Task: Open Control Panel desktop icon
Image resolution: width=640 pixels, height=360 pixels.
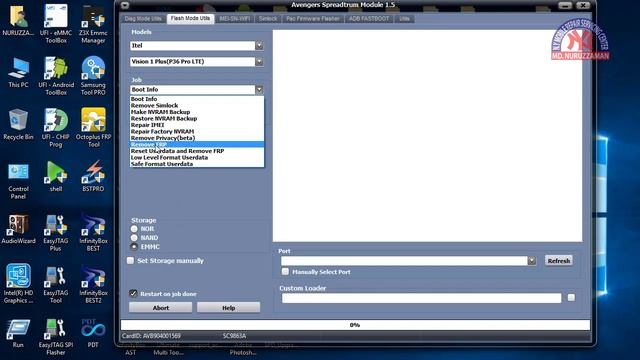Action: (x=18, y=180)
